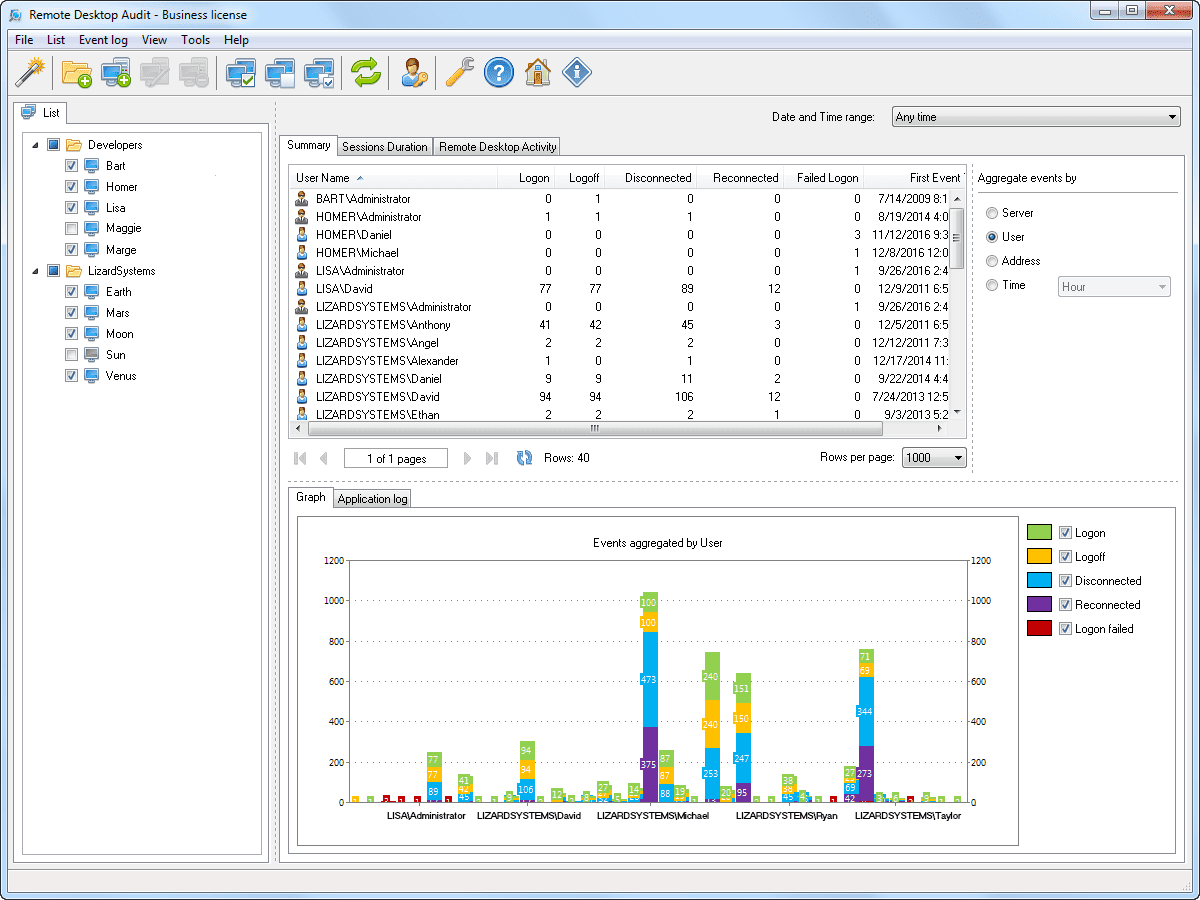Sort by the Failed Logon column header

[x=827, y=178]
